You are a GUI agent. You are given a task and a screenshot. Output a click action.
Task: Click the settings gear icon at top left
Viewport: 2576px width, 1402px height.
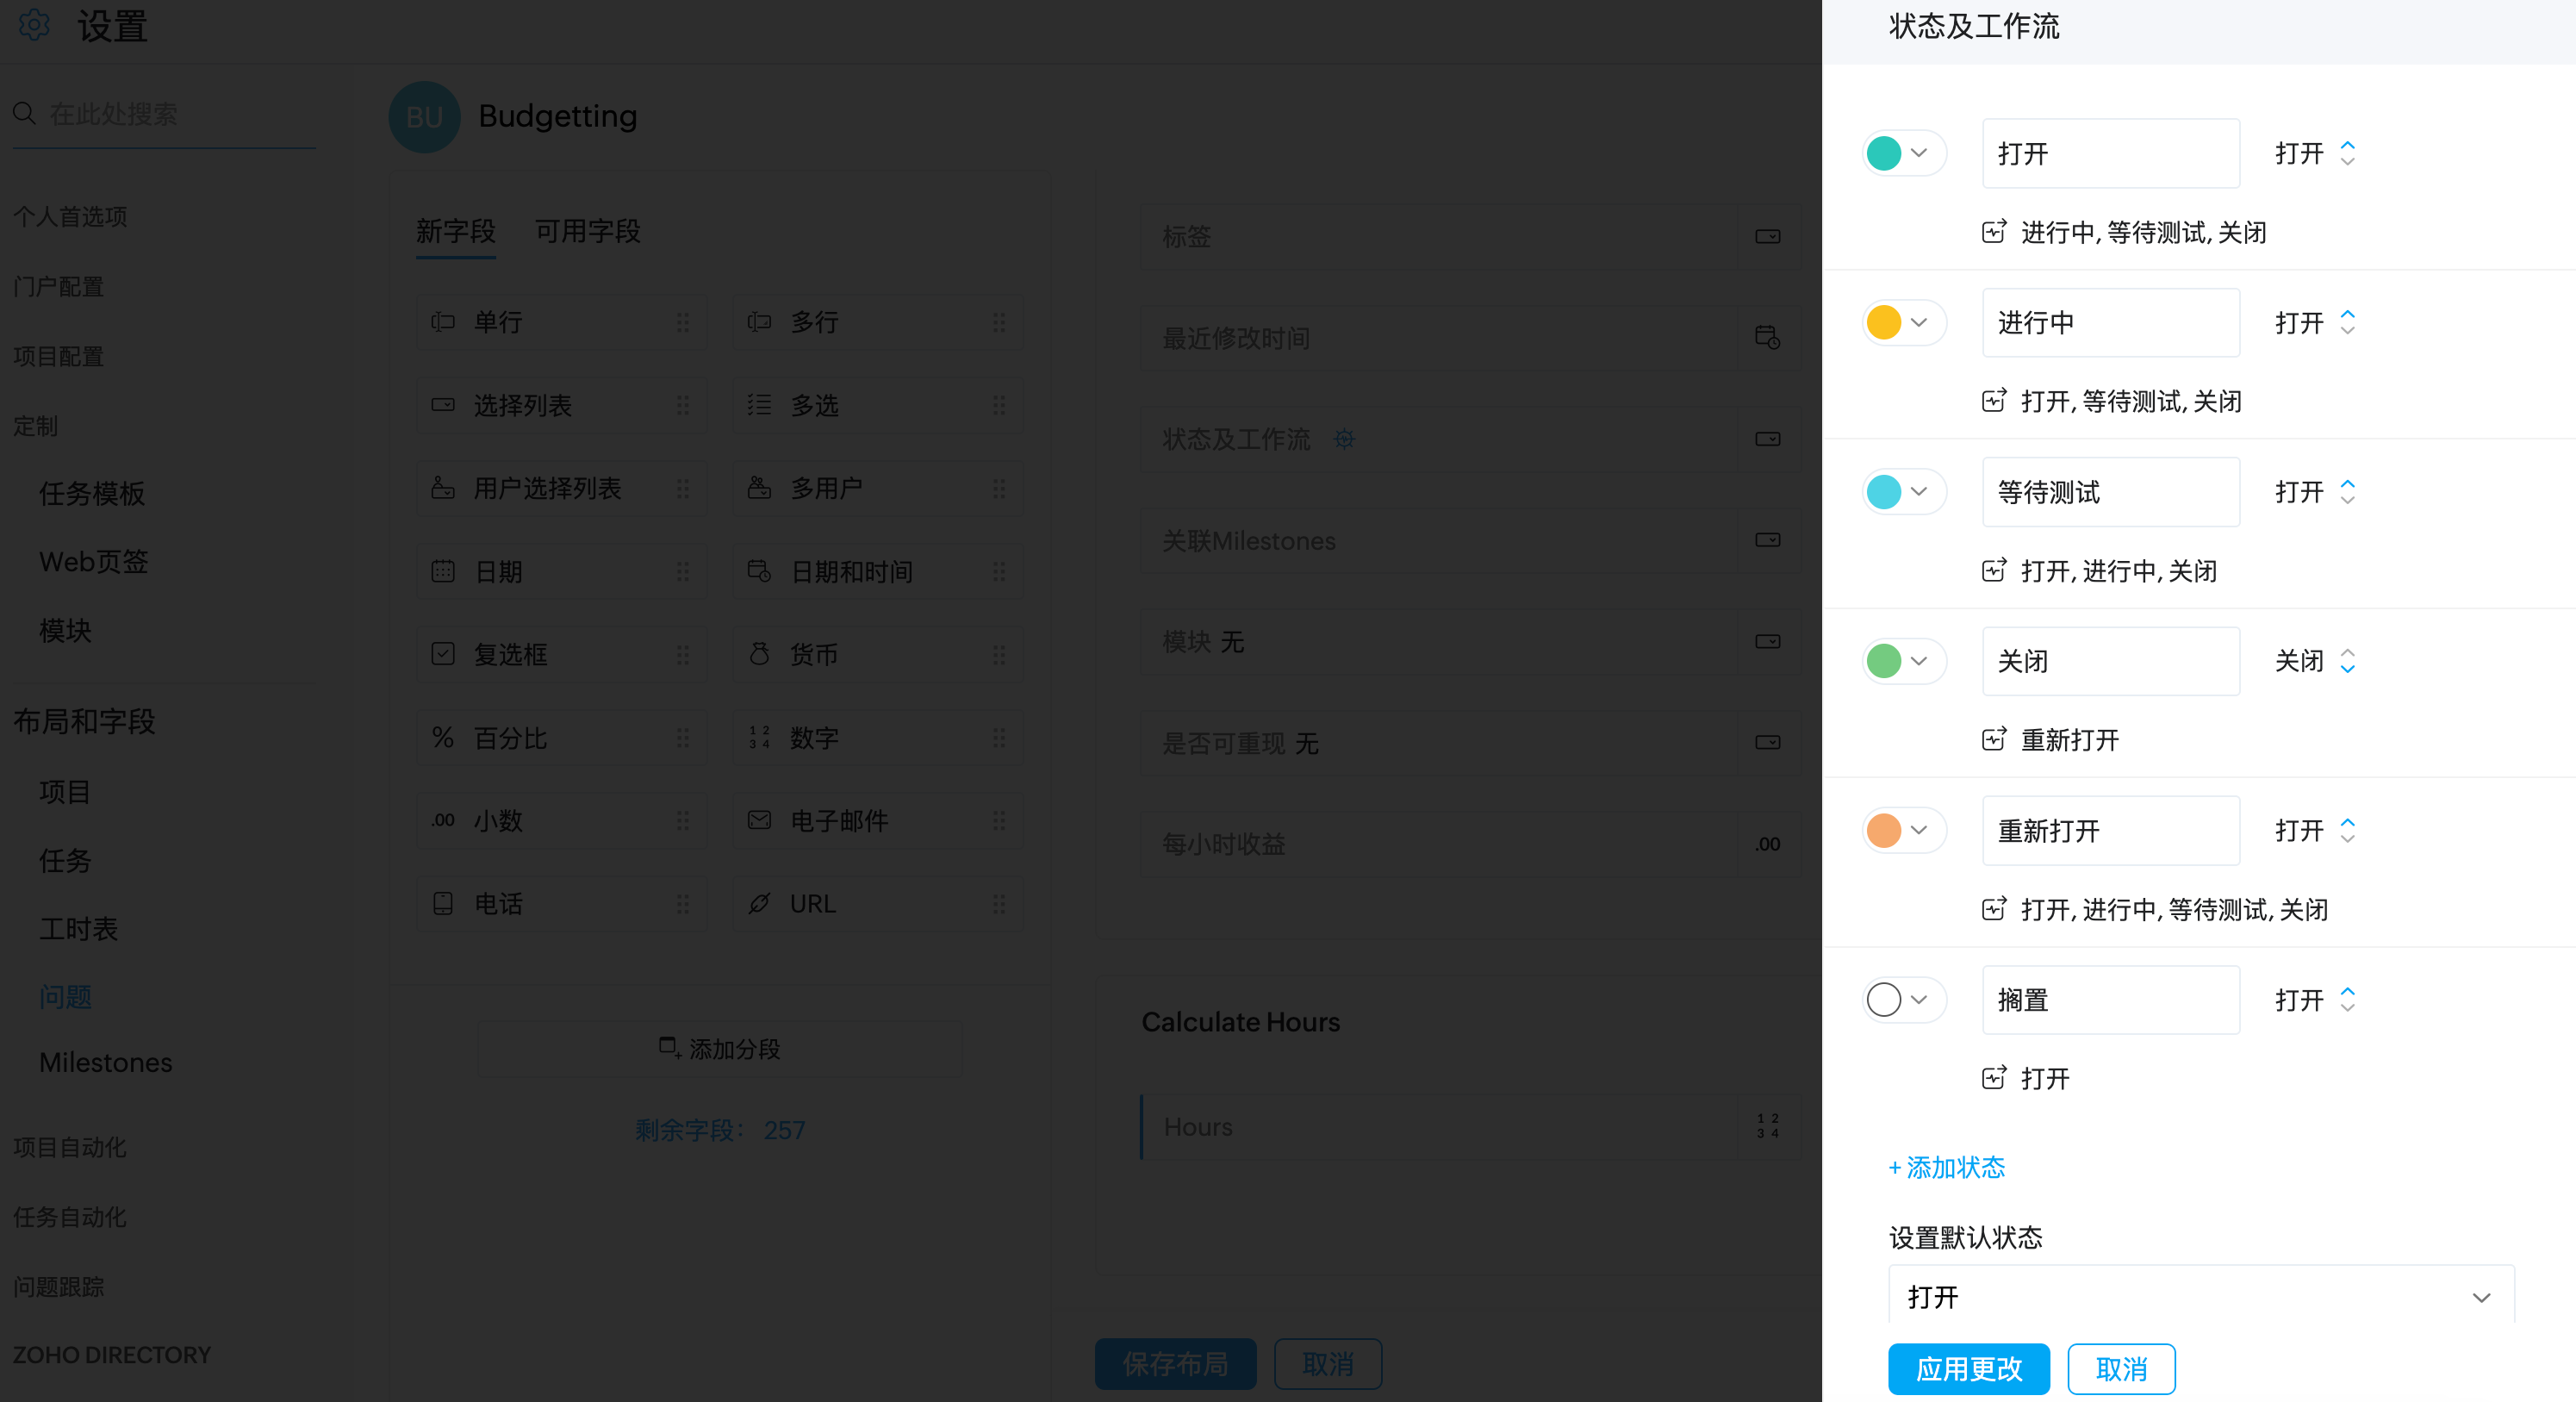[x=34, y=25]
